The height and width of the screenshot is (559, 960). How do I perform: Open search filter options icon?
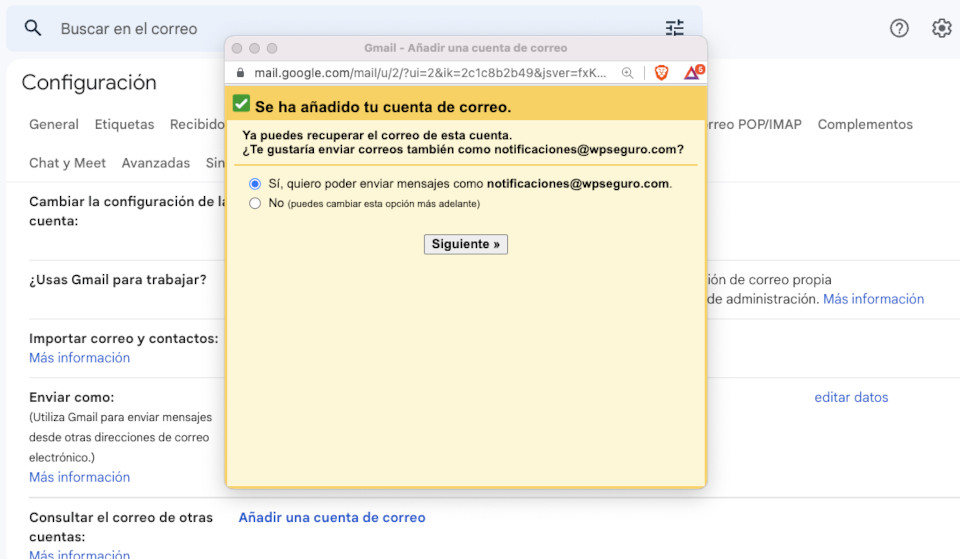(674, 28)
